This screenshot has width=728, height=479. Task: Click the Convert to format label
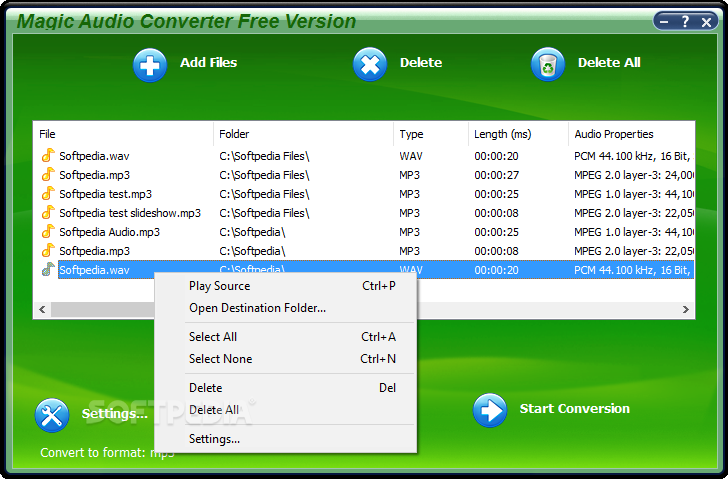point(107,453)
